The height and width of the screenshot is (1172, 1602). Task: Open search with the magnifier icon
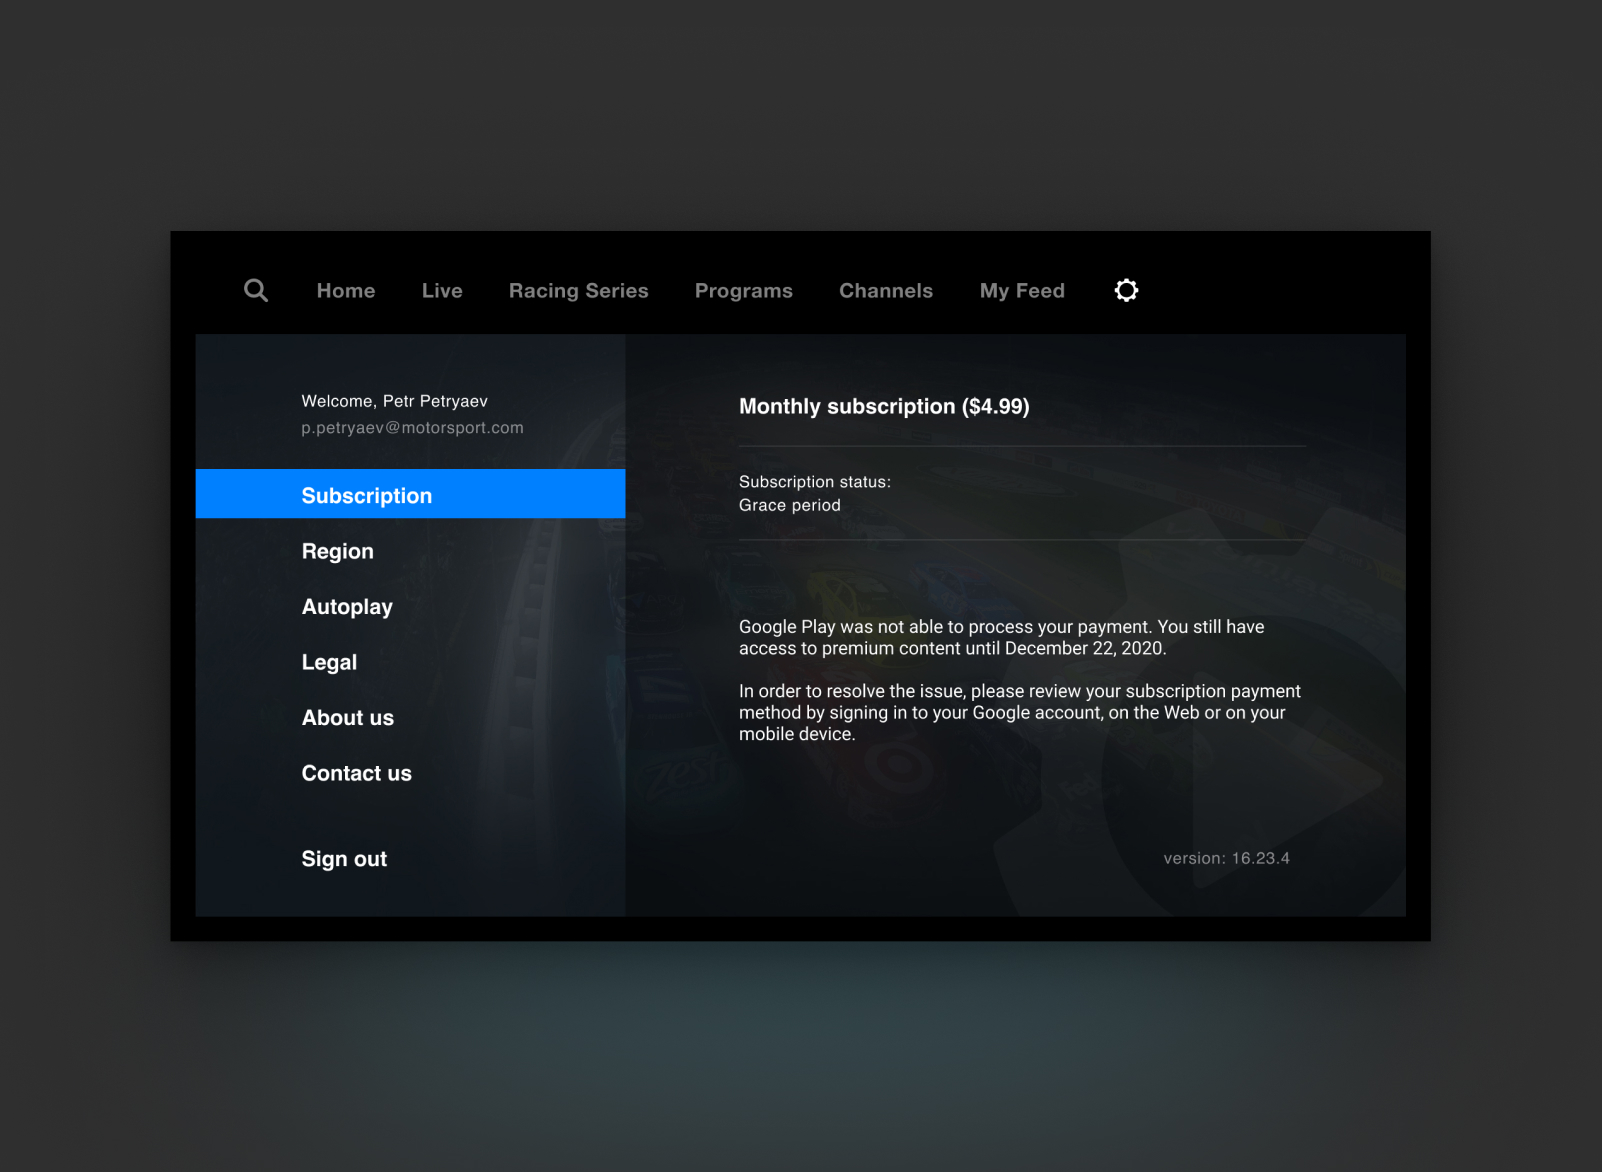click(x=256, y=290)
